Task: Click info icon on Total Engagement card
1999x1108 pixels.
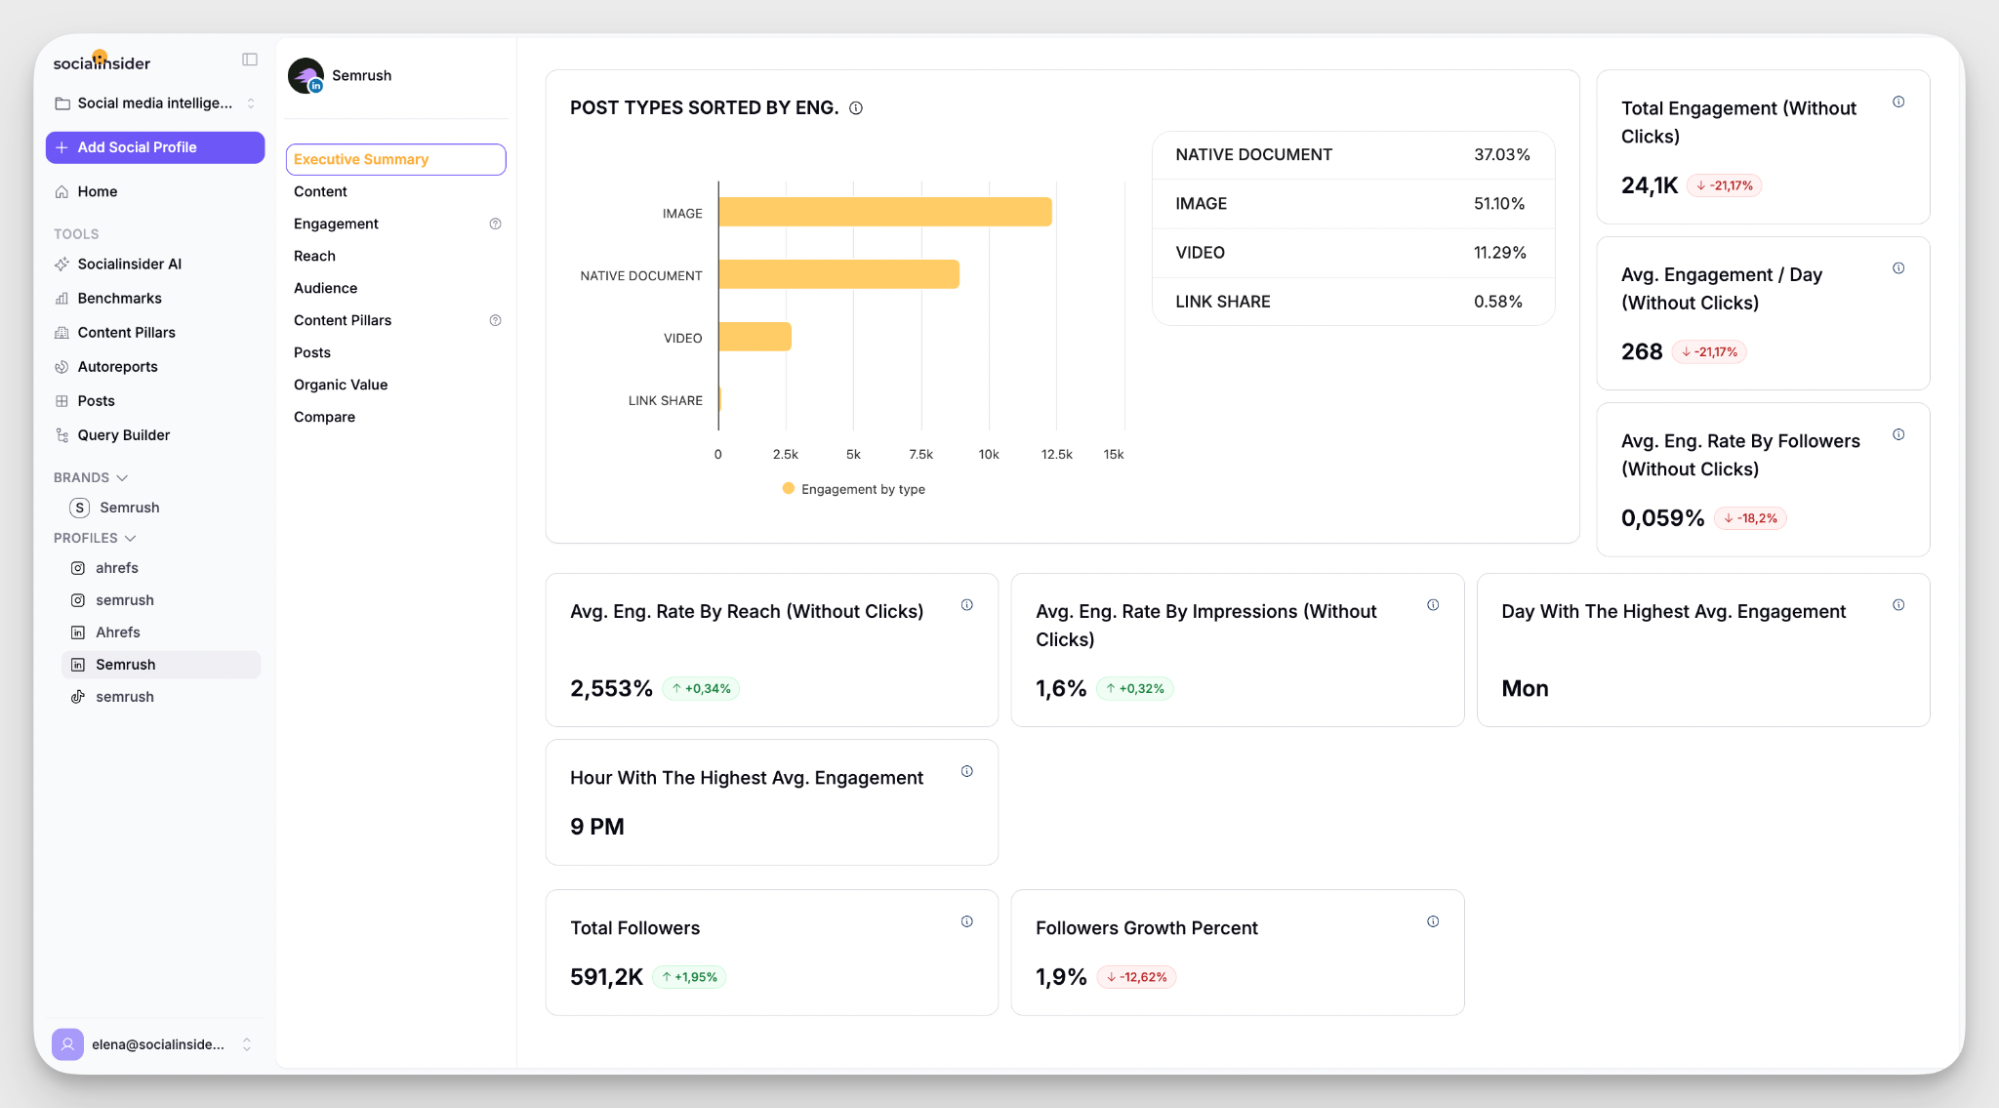Action: 1898,102
